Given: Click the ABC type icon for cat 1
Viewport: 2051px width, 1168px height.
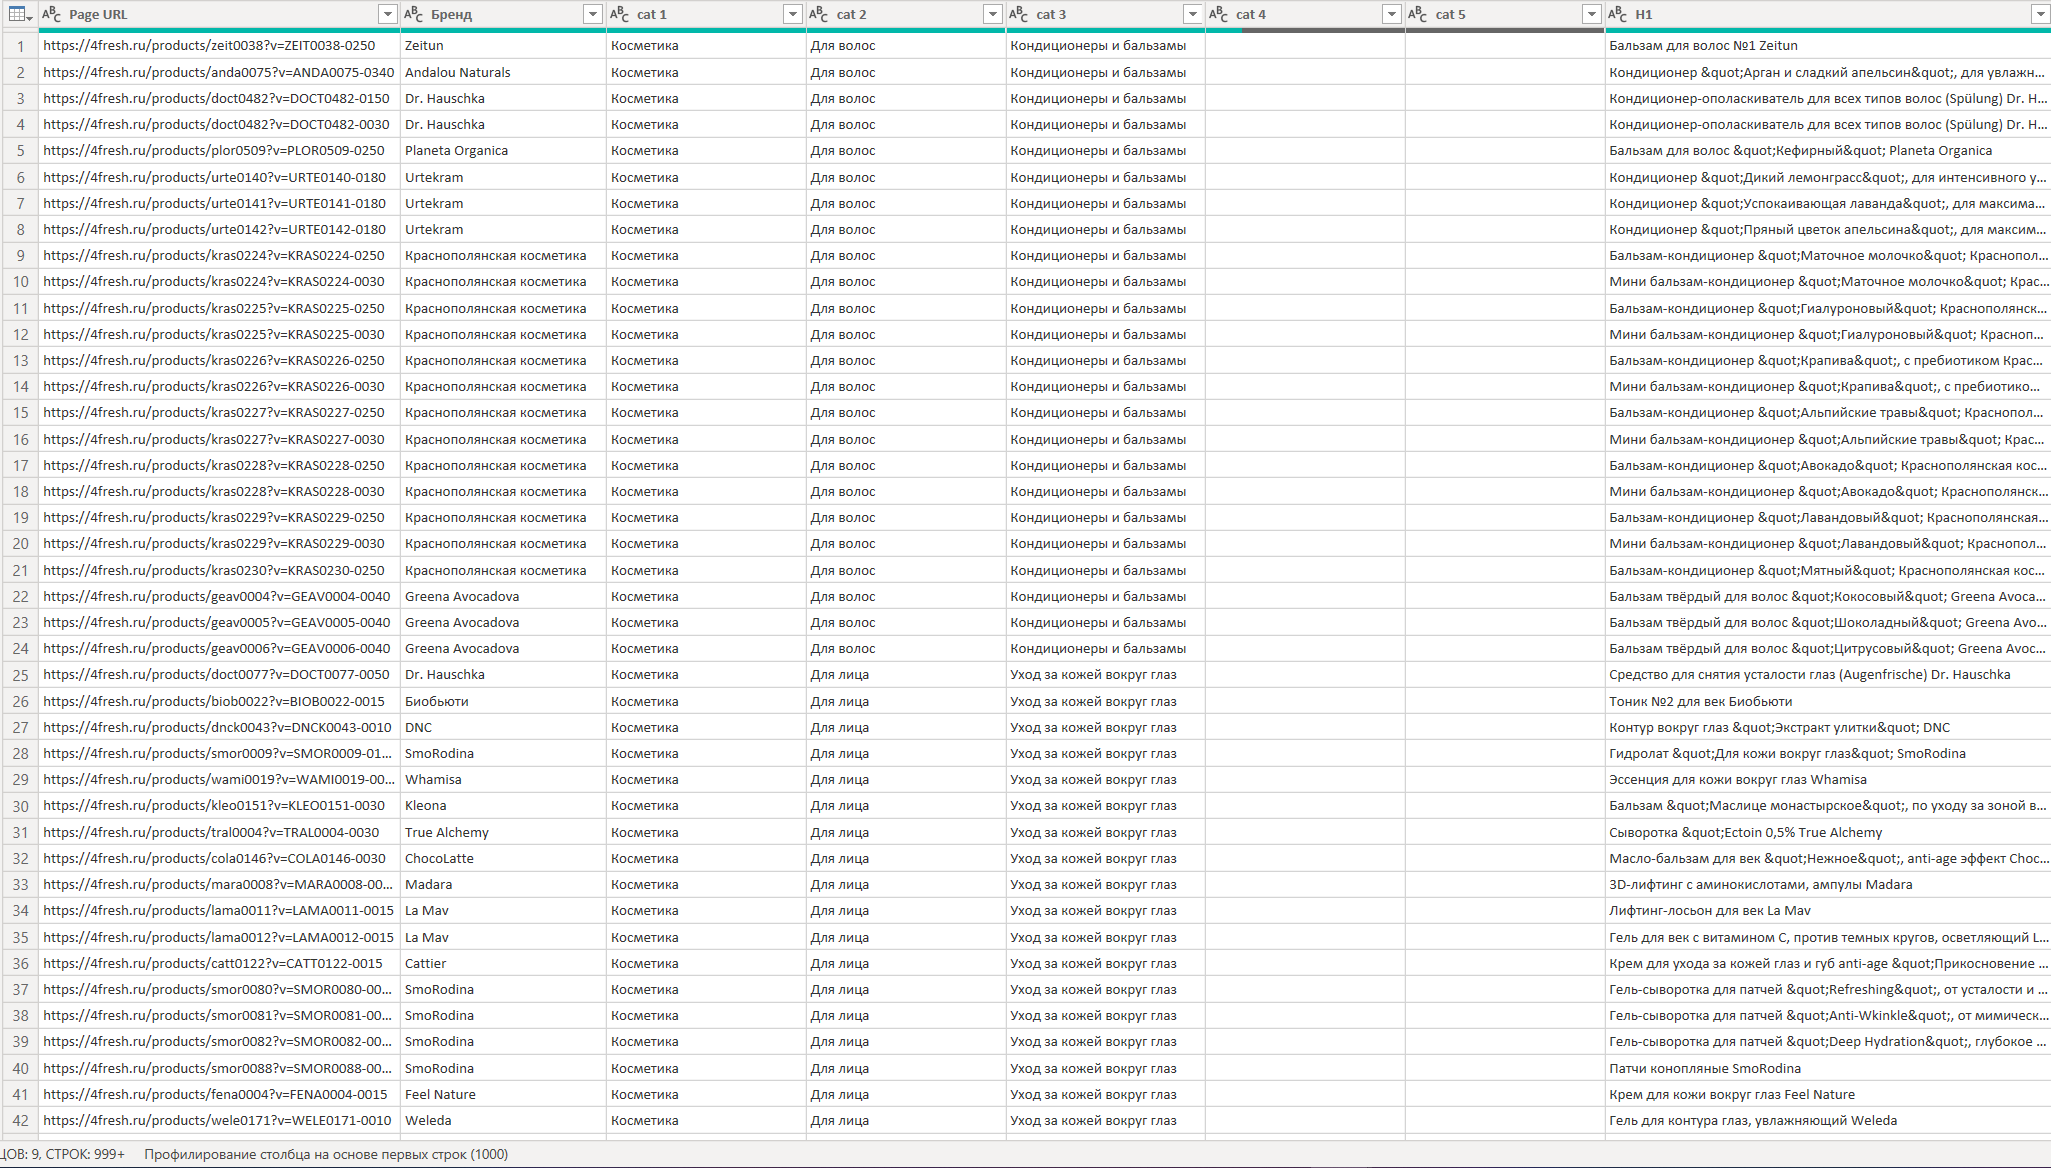Looking at the screenshot, I should (619, 14).
